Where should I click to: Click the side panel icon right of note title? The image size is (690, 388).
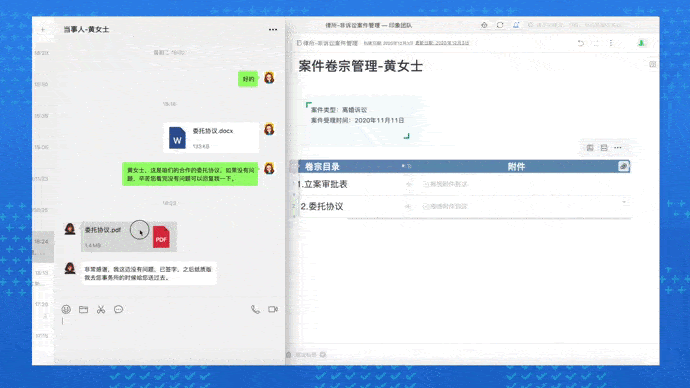[653, 64]
